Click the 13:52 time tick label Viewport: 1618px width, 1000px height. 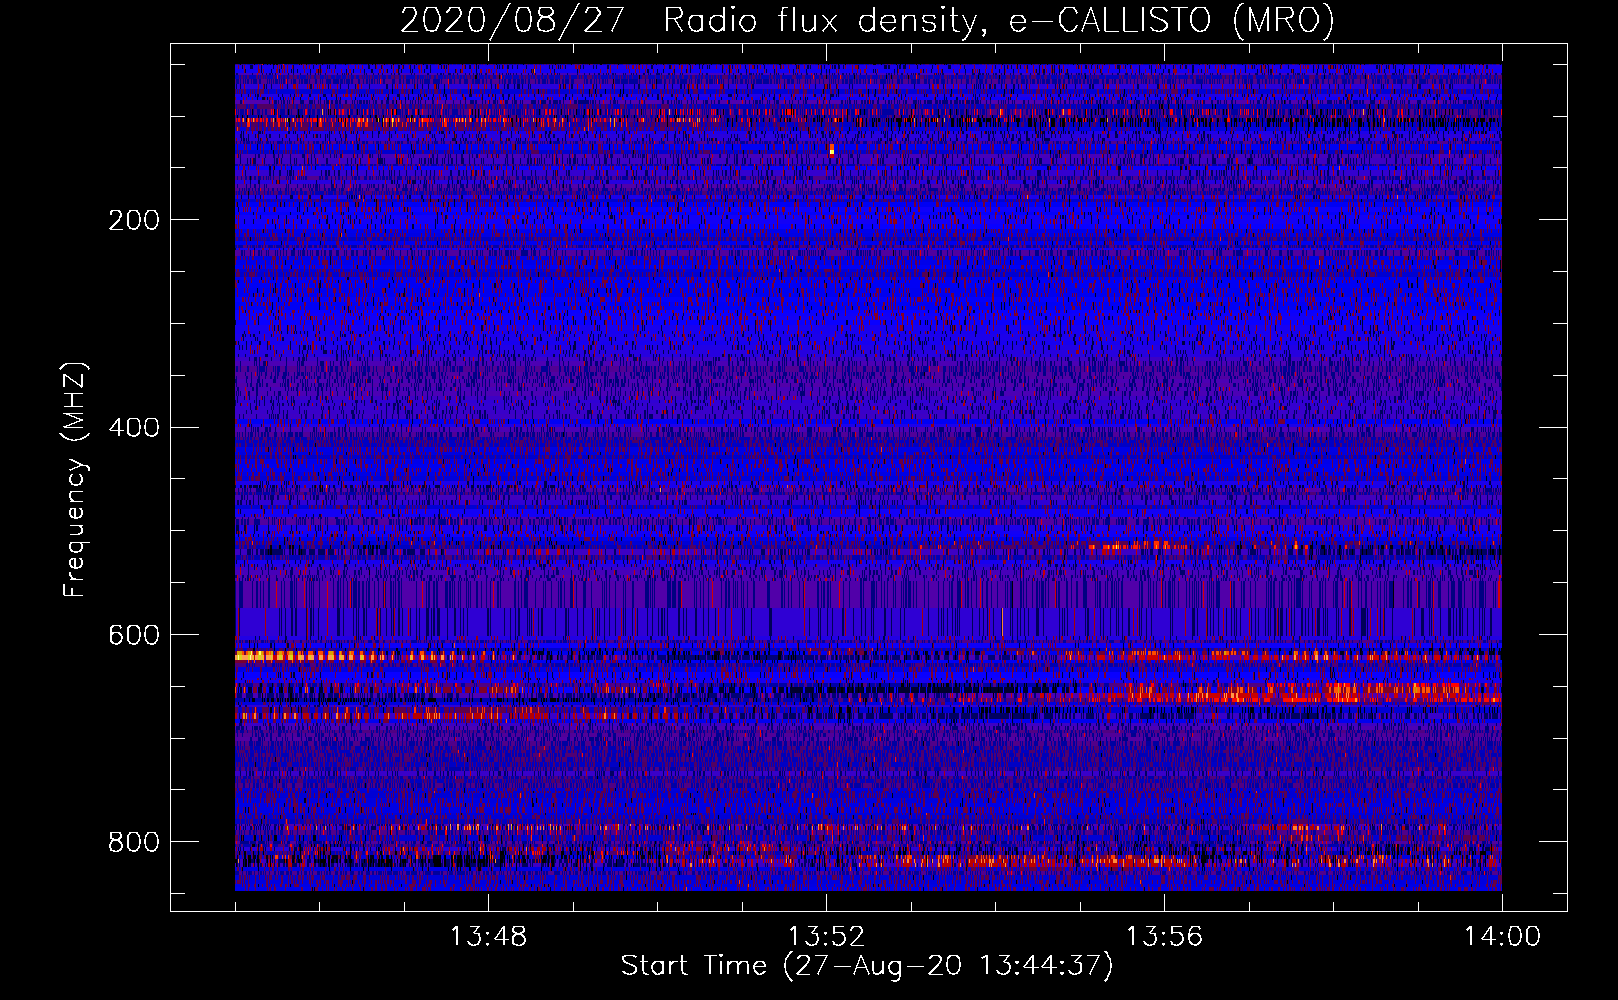tap(826, 937)
